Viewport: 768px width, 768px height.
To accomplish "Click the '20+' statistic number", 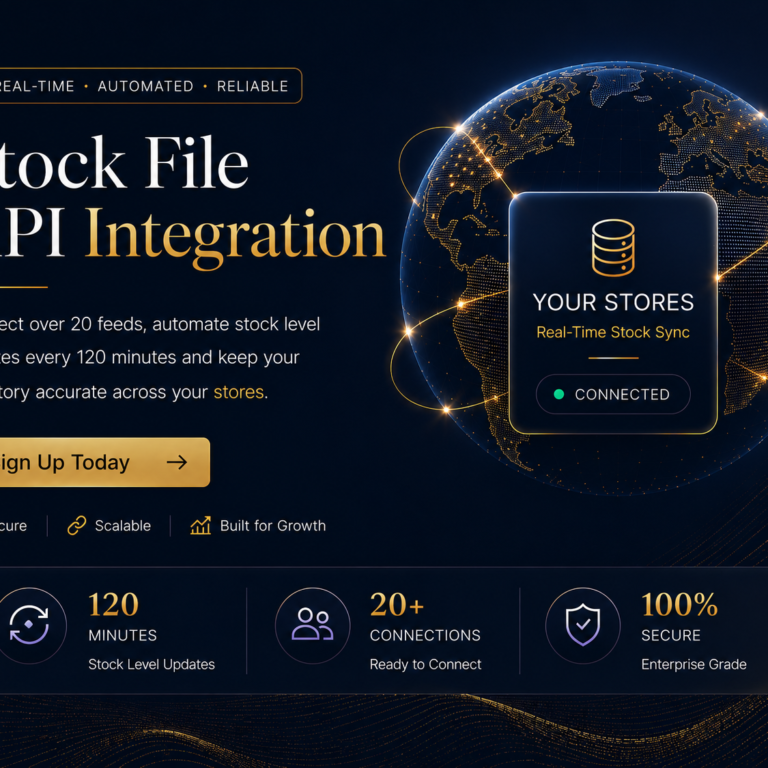I will (397, 605).
